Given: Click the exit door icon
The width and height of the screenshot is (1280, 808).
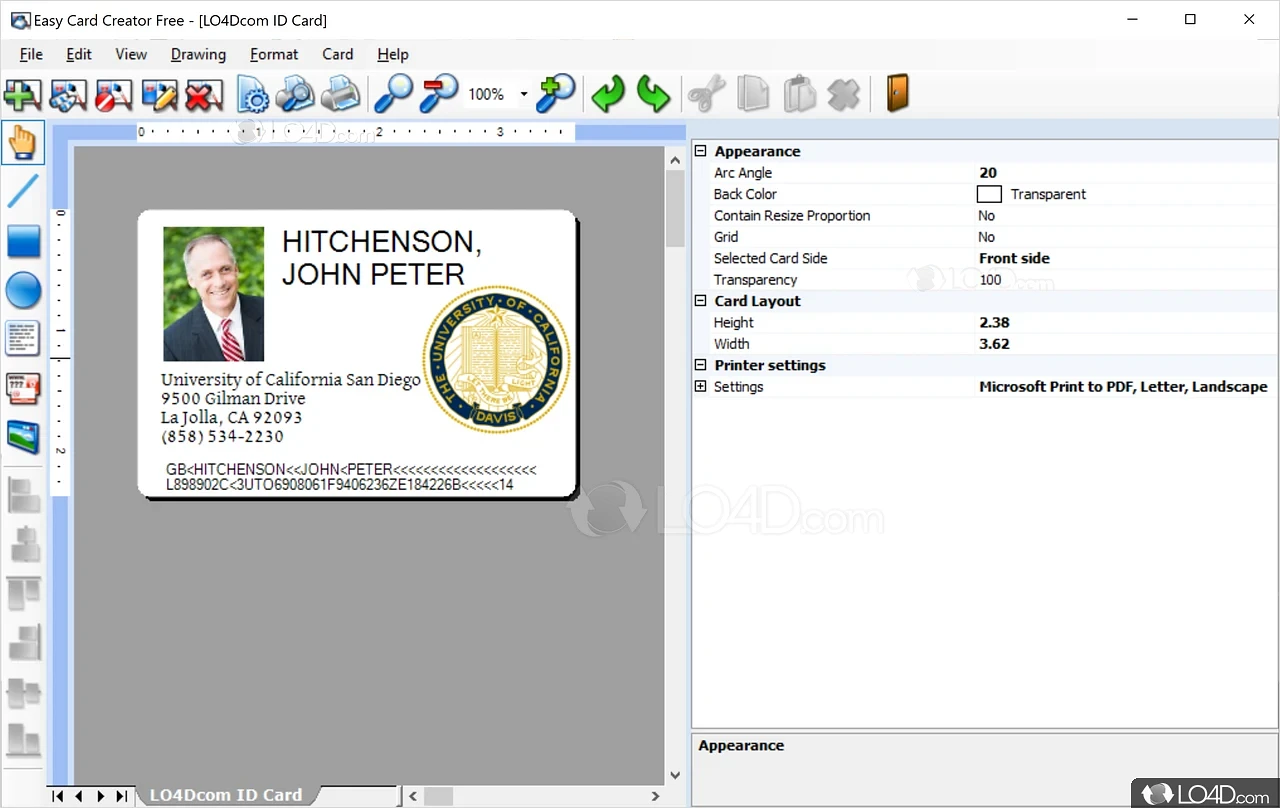Looking at the screenshot, I should [897, 95].
